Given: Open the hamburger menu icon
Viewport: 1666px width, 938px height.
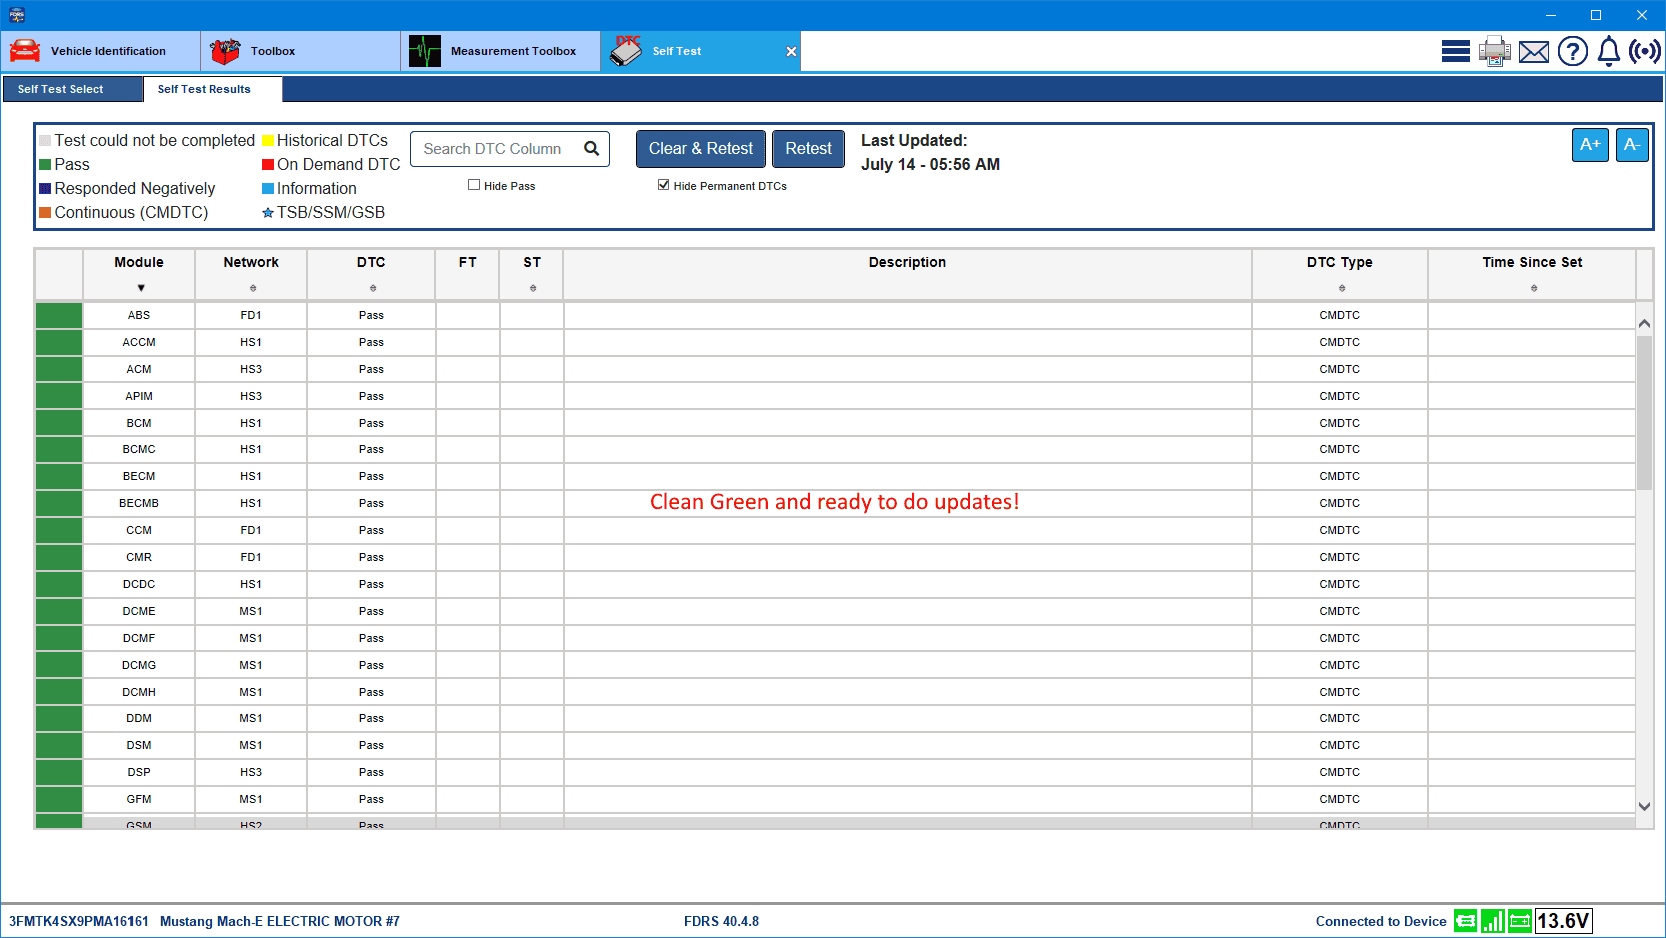Looking at the screenshot, I should tap(1455, 51).
